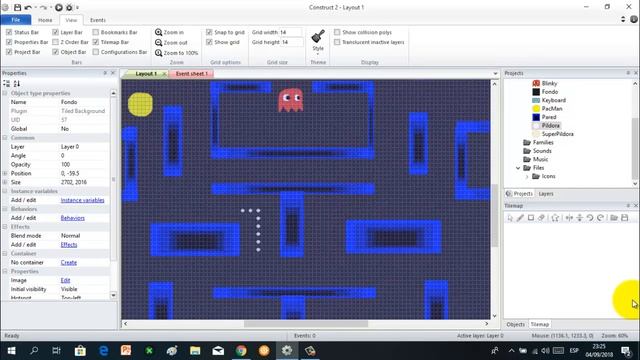
Task: Open Chrome from the taskbar
Action: click(241, 351)
